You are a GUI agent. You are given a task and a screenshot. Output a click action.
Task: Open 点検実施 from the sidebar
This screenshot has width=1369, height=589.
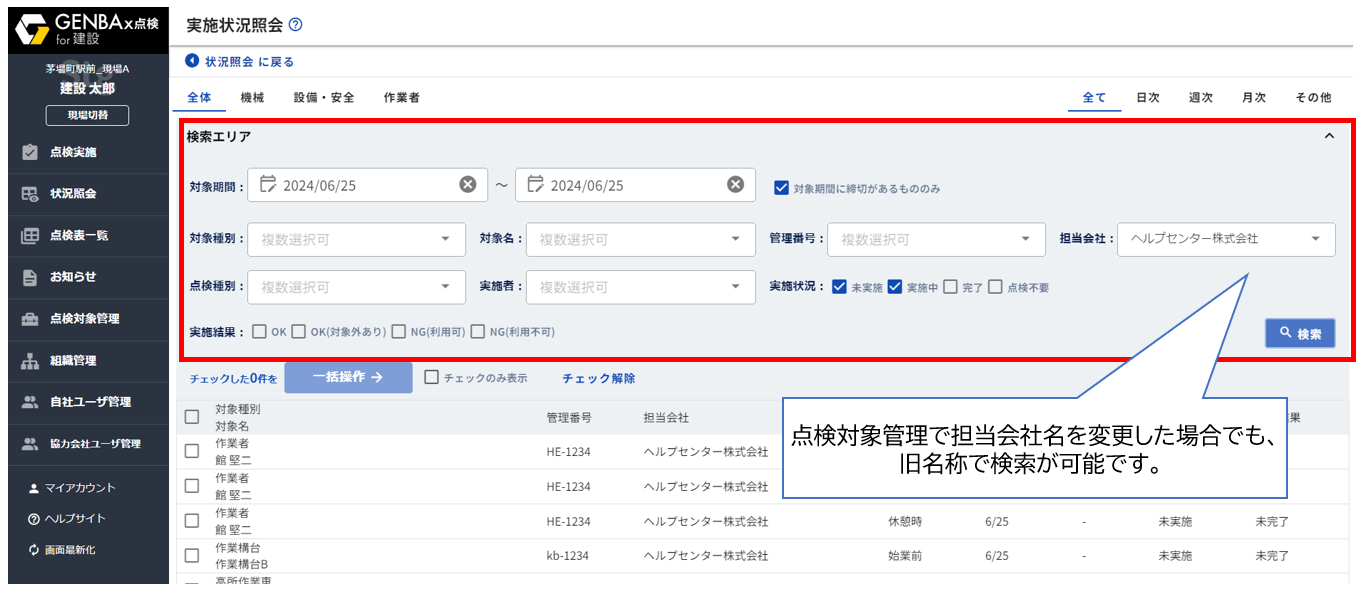(73, 152)
